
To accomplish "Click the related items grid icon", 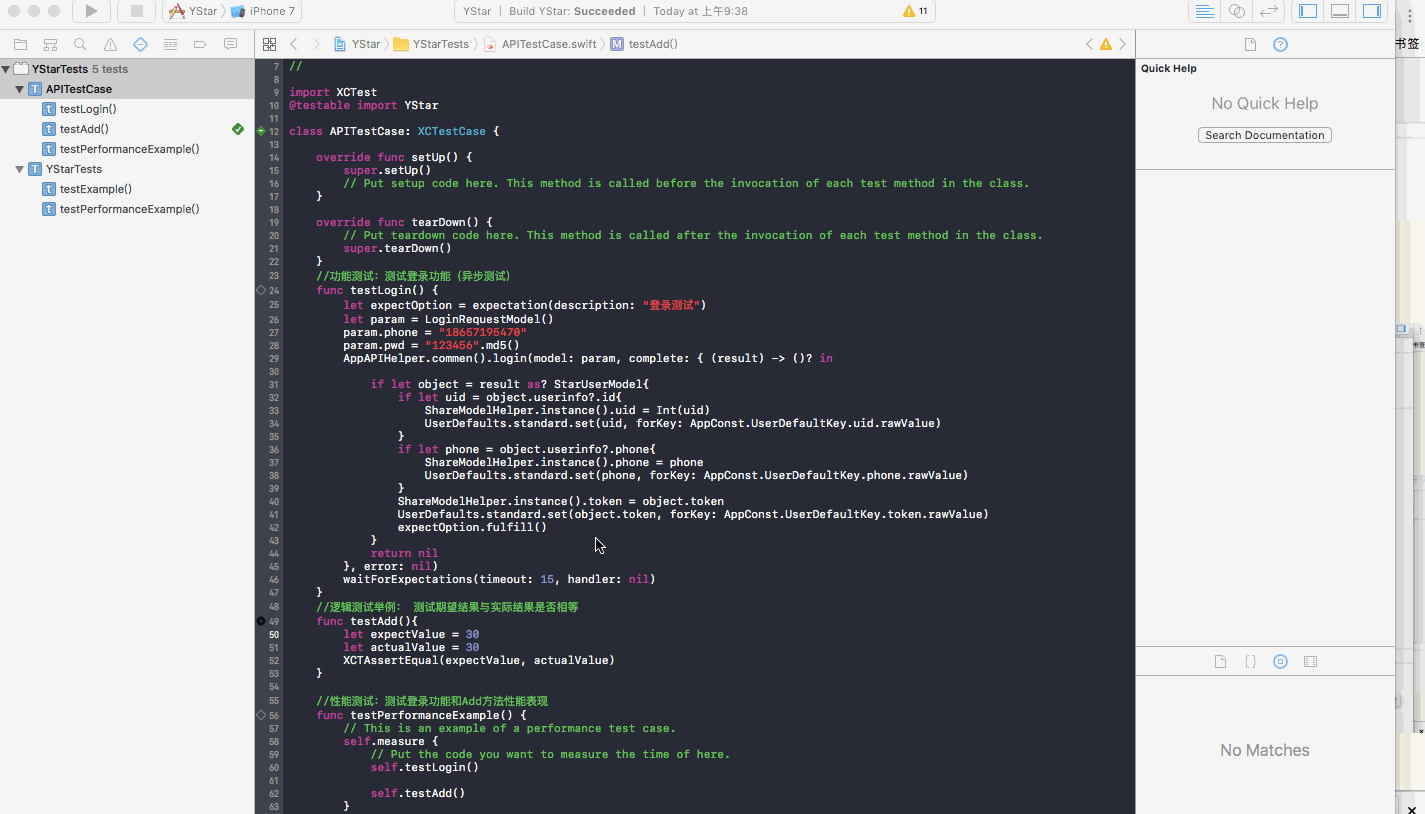I will click(x=269, y=45).
